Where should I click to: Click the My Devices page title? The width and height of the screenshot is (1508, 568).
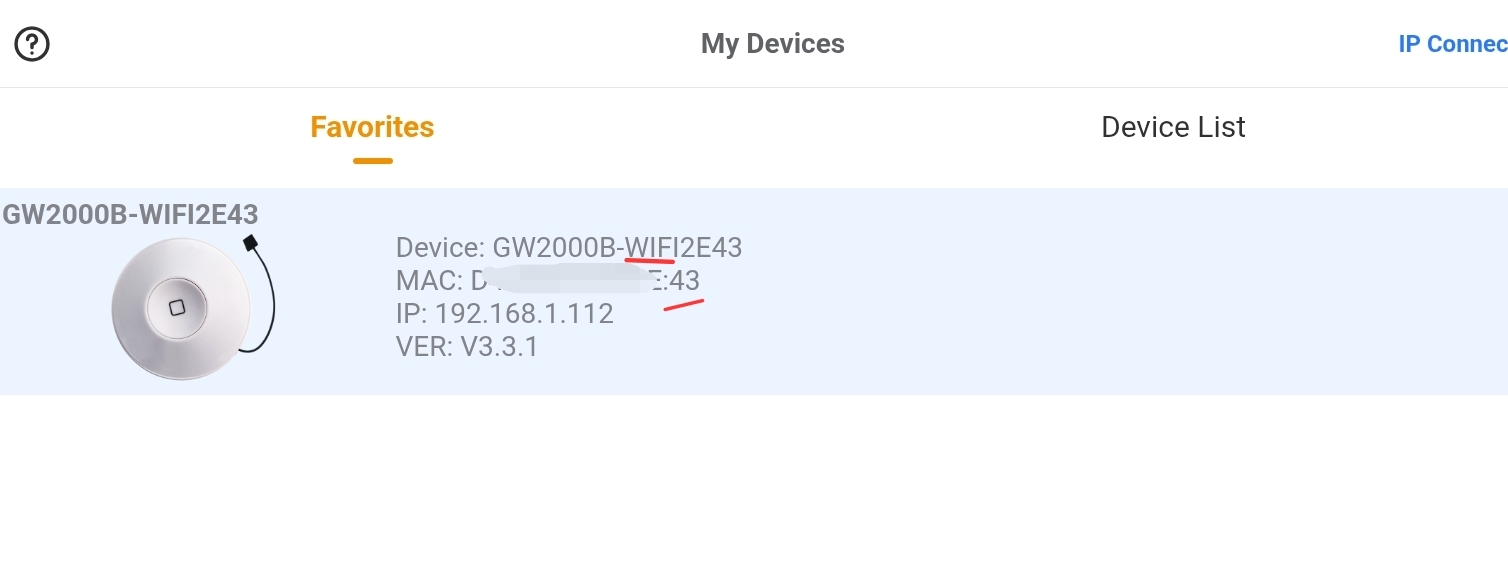(x=773, y=44)
